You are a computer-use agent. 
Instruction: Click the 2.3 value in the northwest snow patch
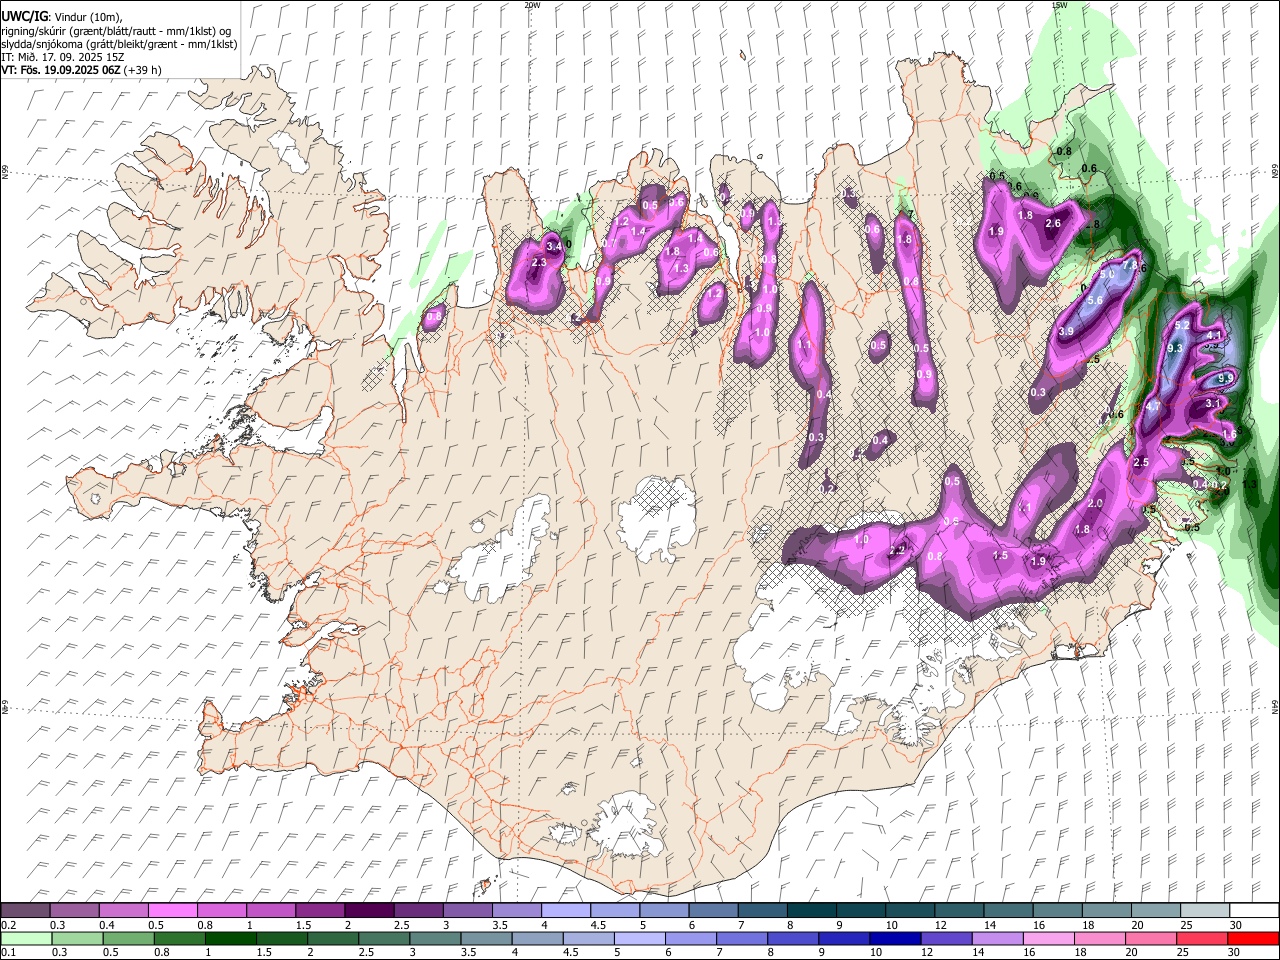click(539, 262)
